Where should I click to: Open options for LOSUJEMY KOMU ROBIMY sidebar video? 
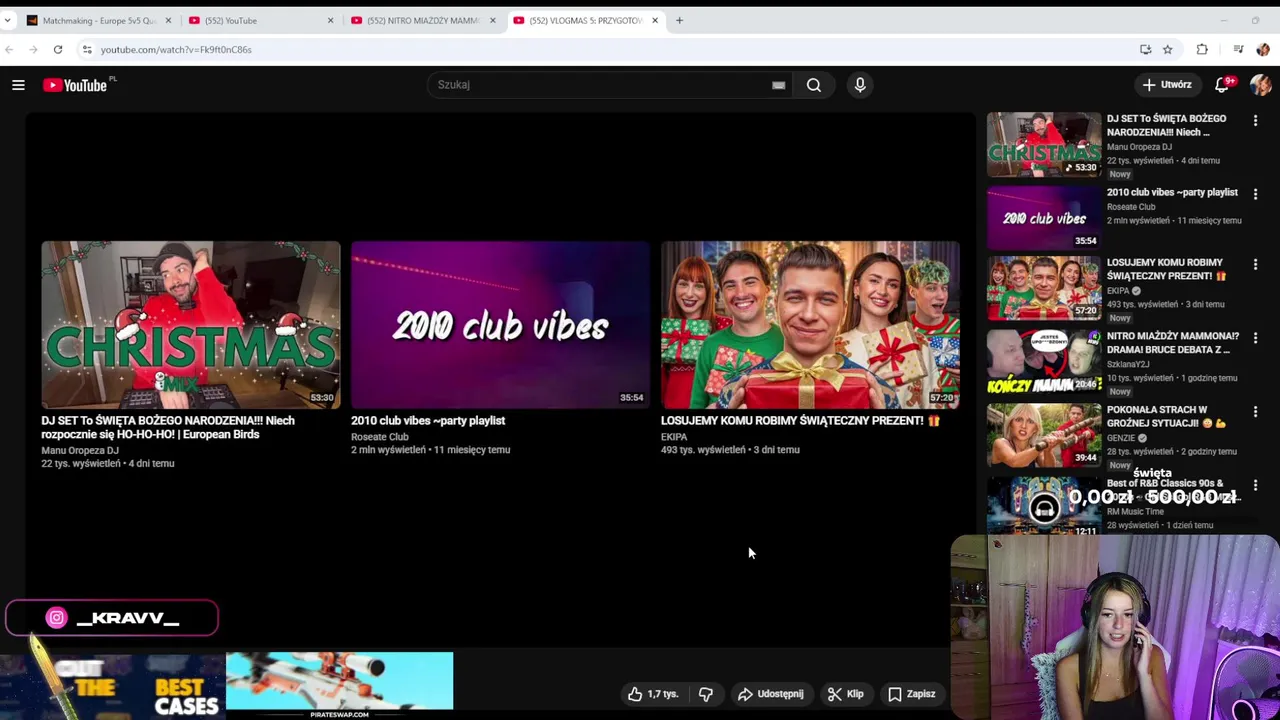(x=1255, y=265)
